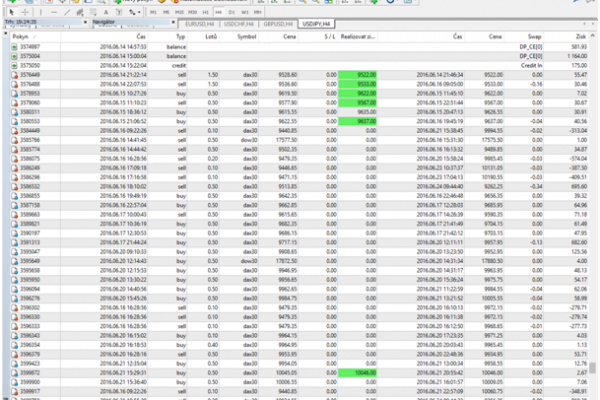Sort the table by Pokyn column
The width and height of the screenshot is (600, 400).
(35, 37)
